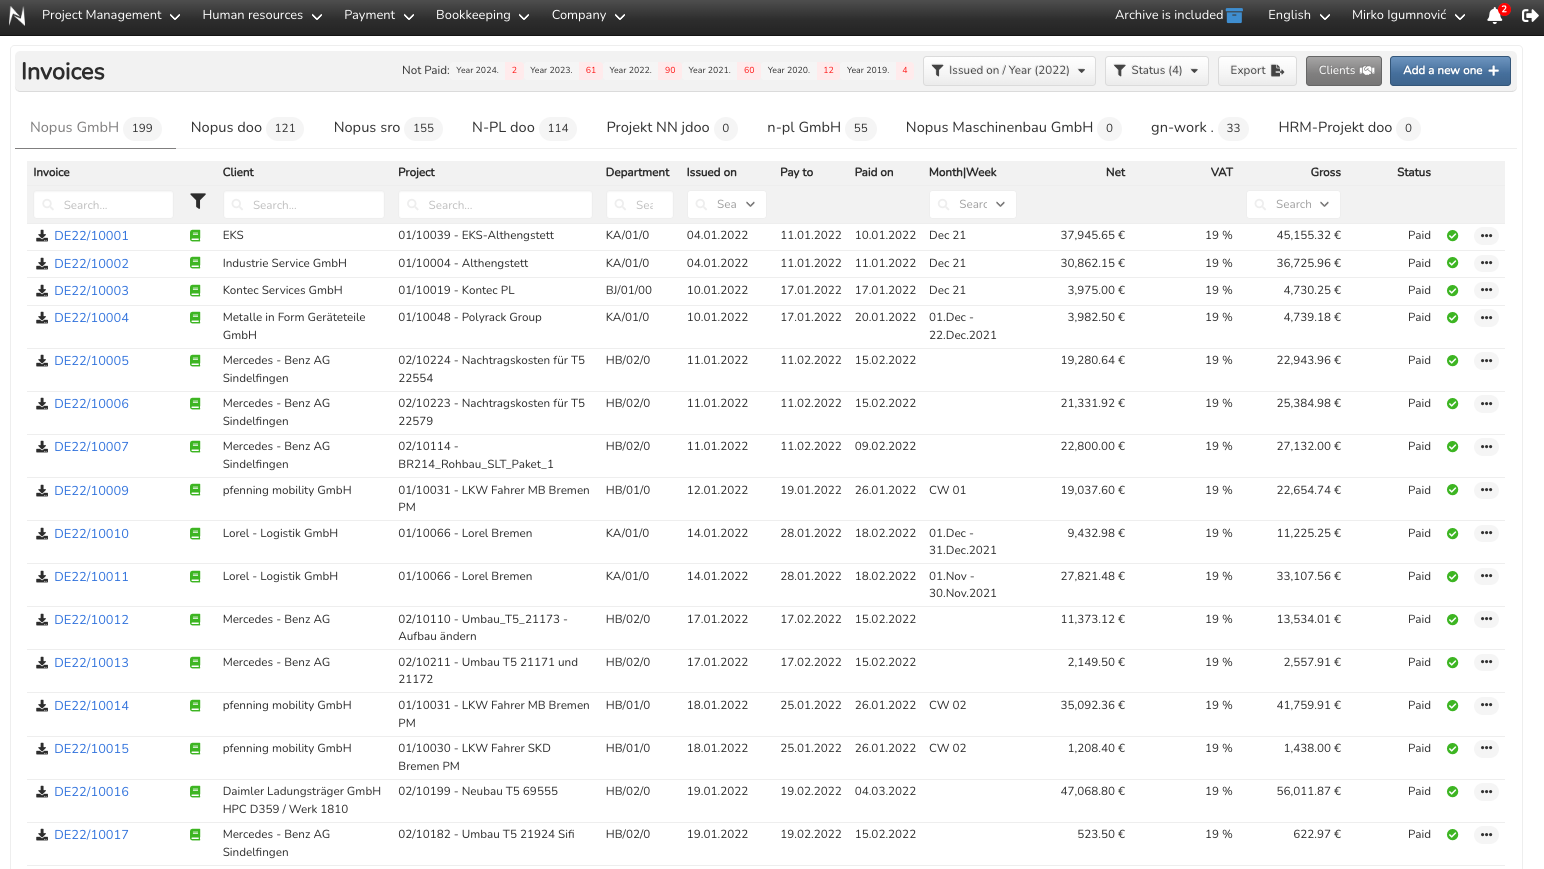The width and height of the screenshot is (1544, 869).
Task: Toggle the Year 2023 not-paid count badge
Action: click(590, 71)
